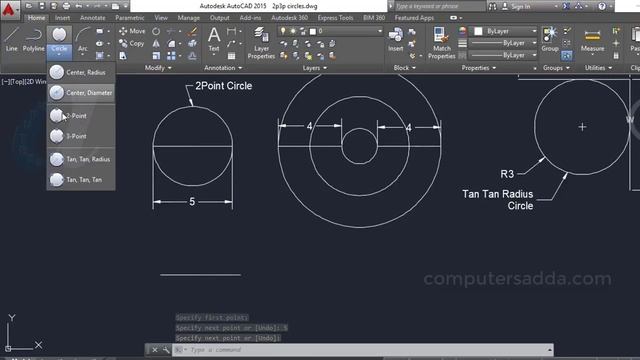Toggle group selection highlighted button
640x360 pixels.
point(567,55)
